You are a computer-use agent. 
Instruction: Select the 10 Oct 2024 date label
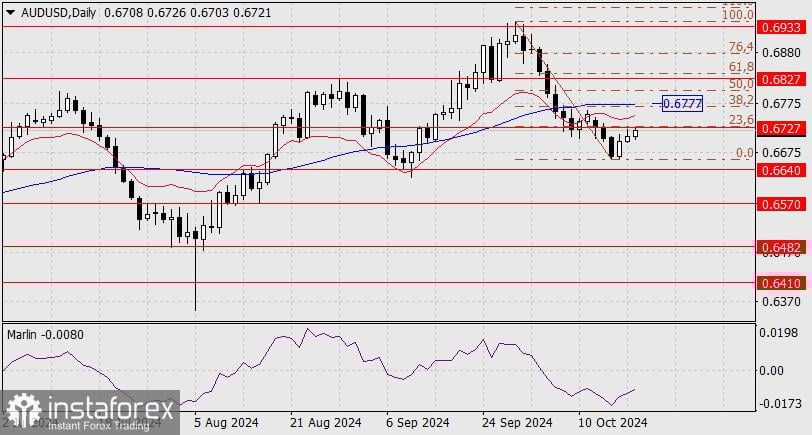[x=612, y=422]
